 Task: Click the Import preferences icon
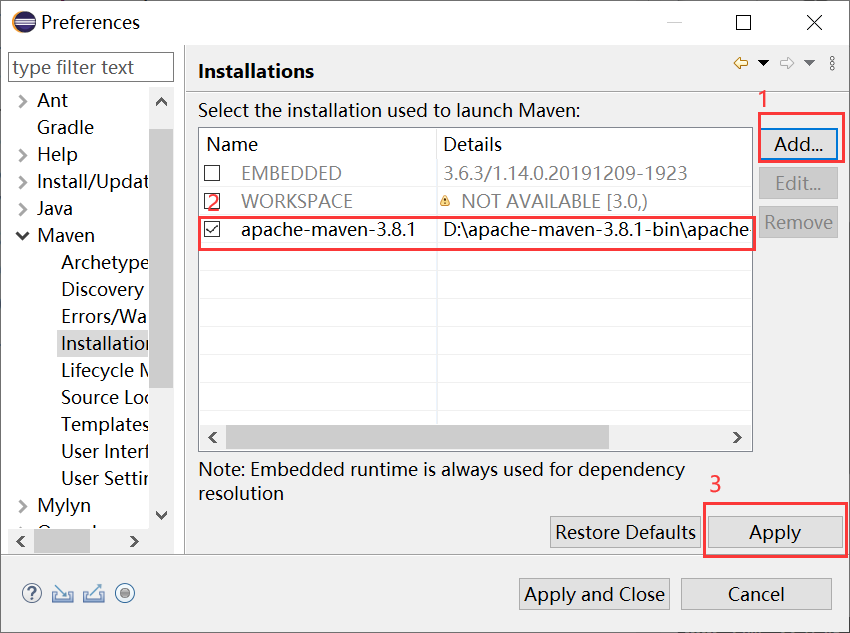63,593
